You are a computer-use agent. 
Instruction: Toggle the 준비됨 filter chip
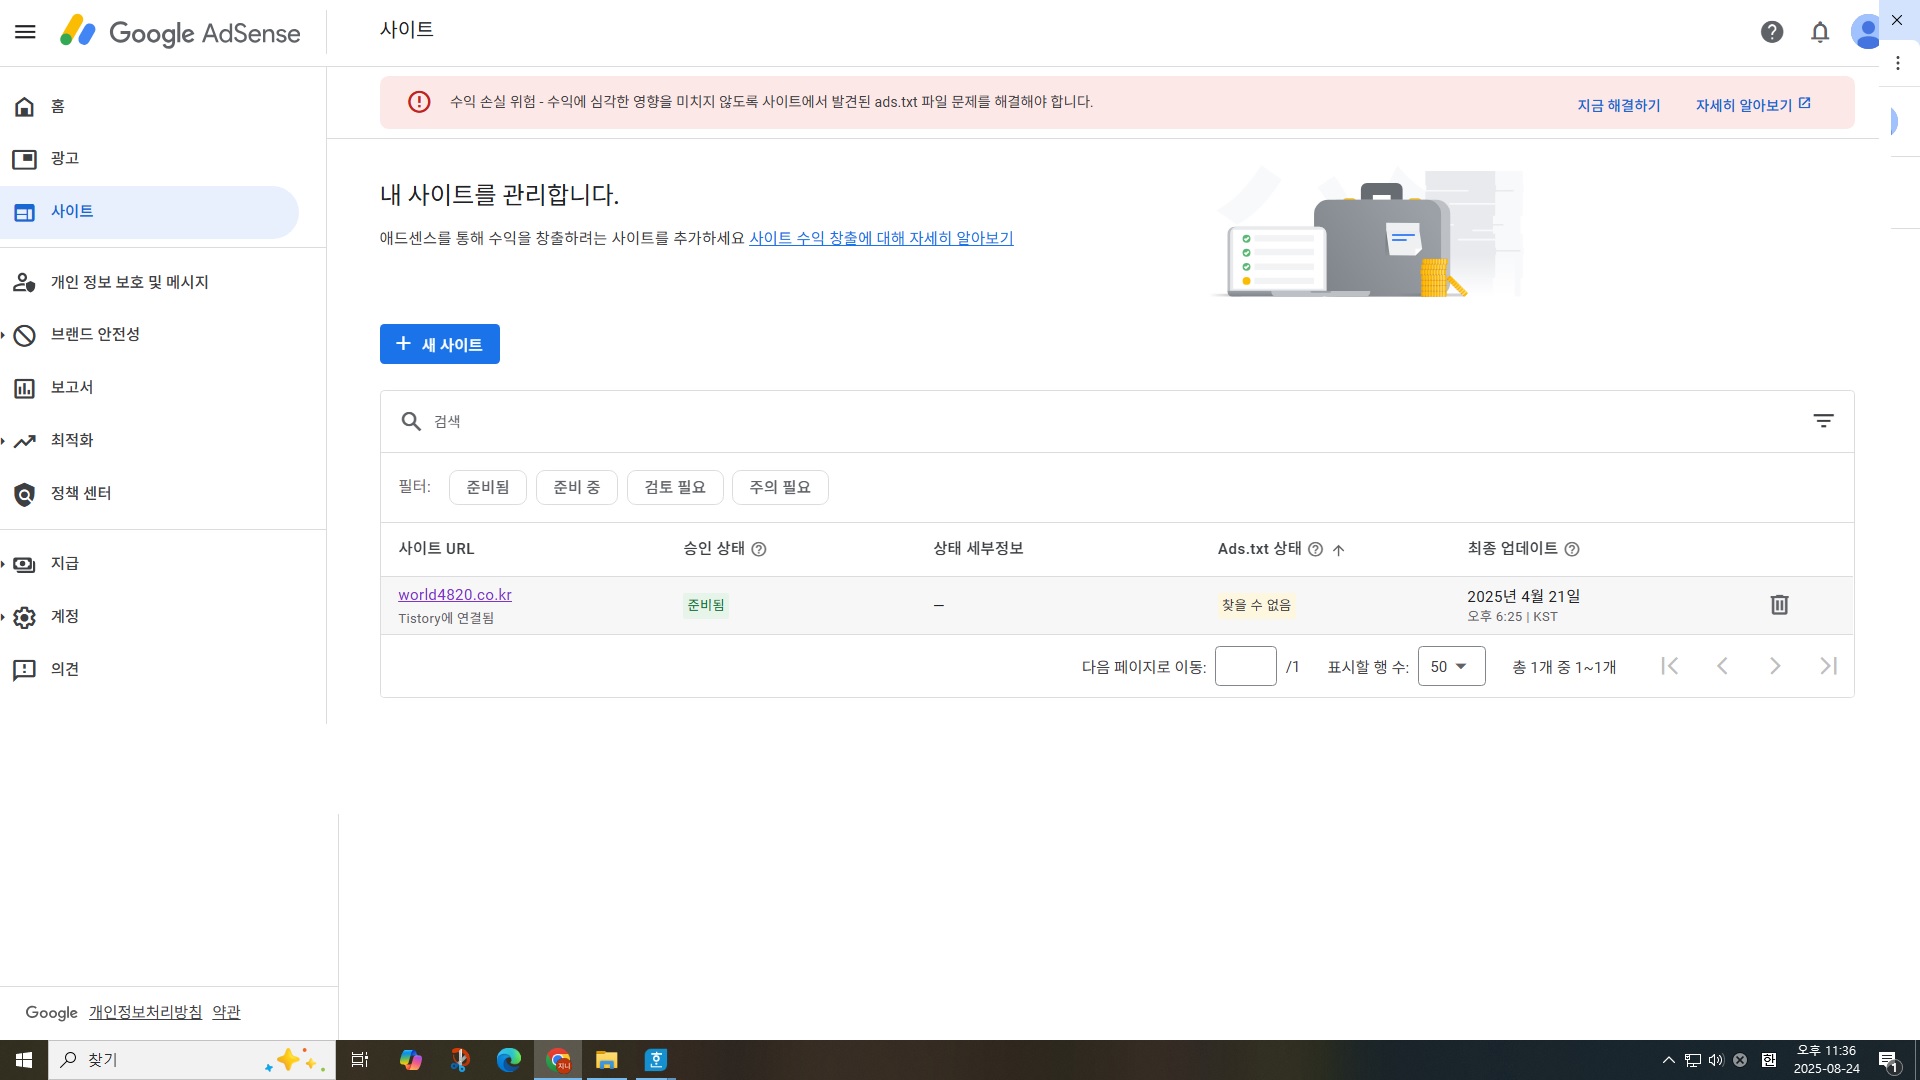click(x=488, y=487)
